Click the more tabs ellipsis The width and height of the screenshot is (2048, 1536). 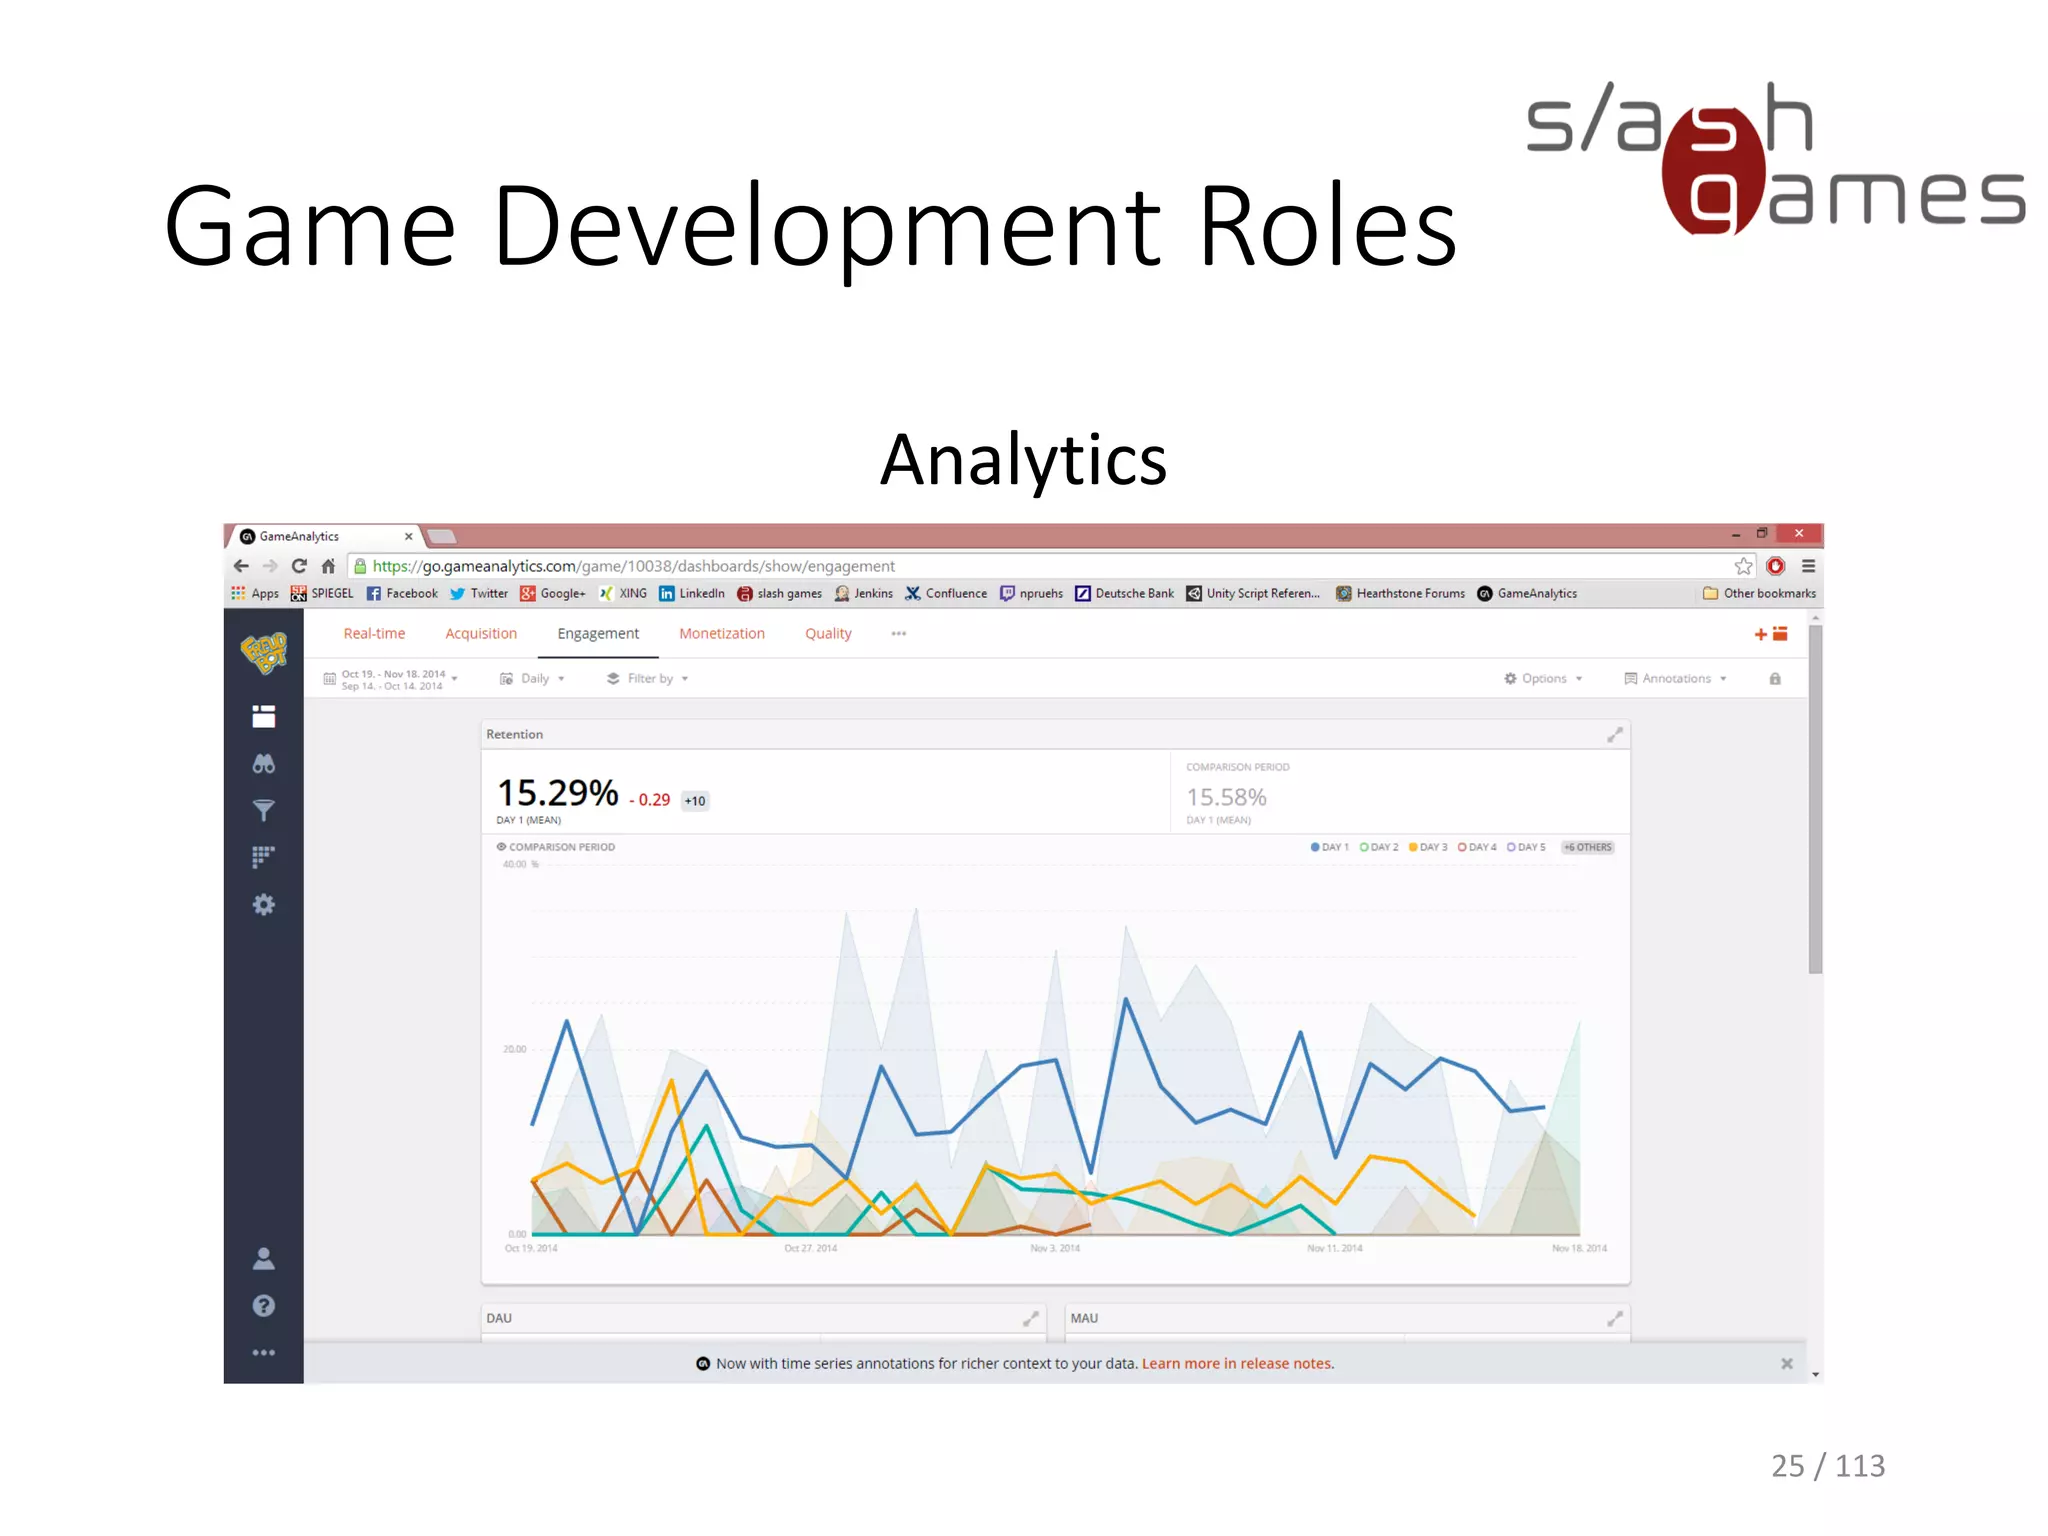(899, 634)
